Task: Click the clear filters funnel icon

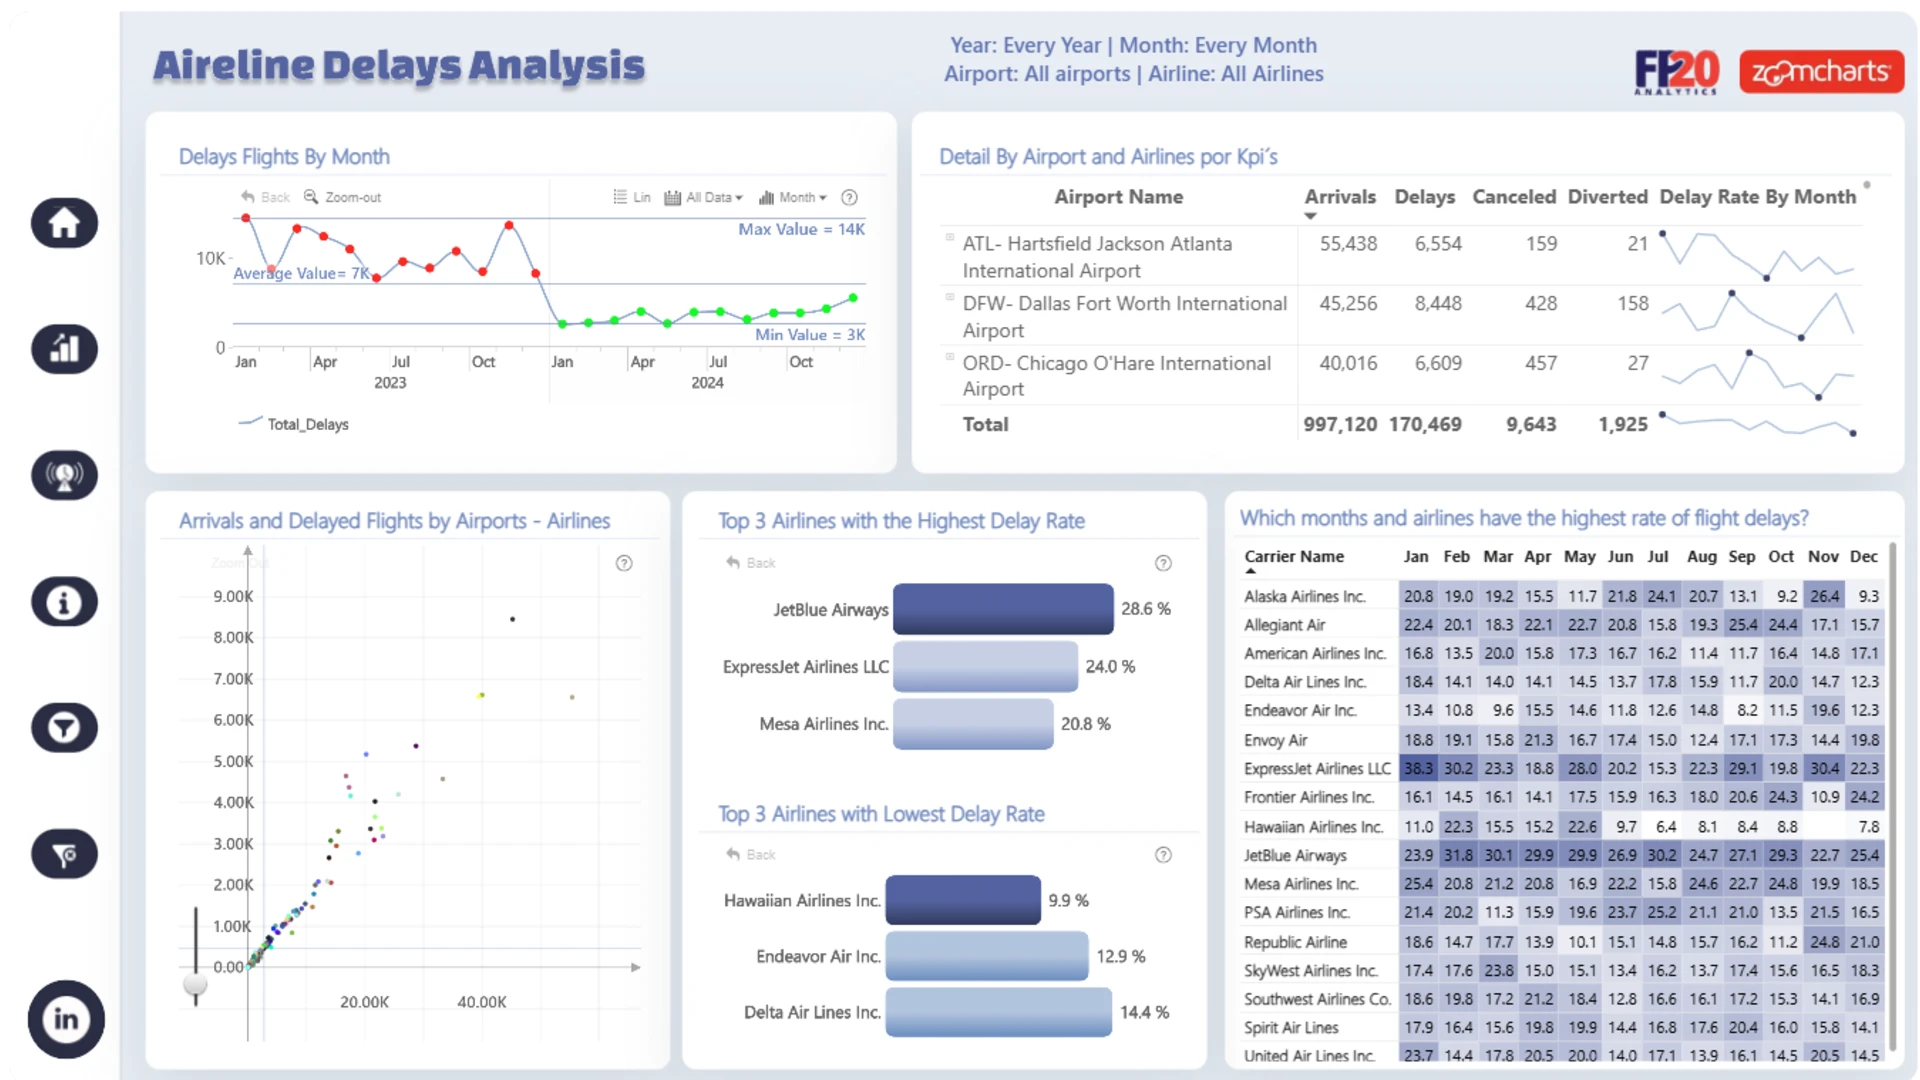Action: tap(64, 855)
